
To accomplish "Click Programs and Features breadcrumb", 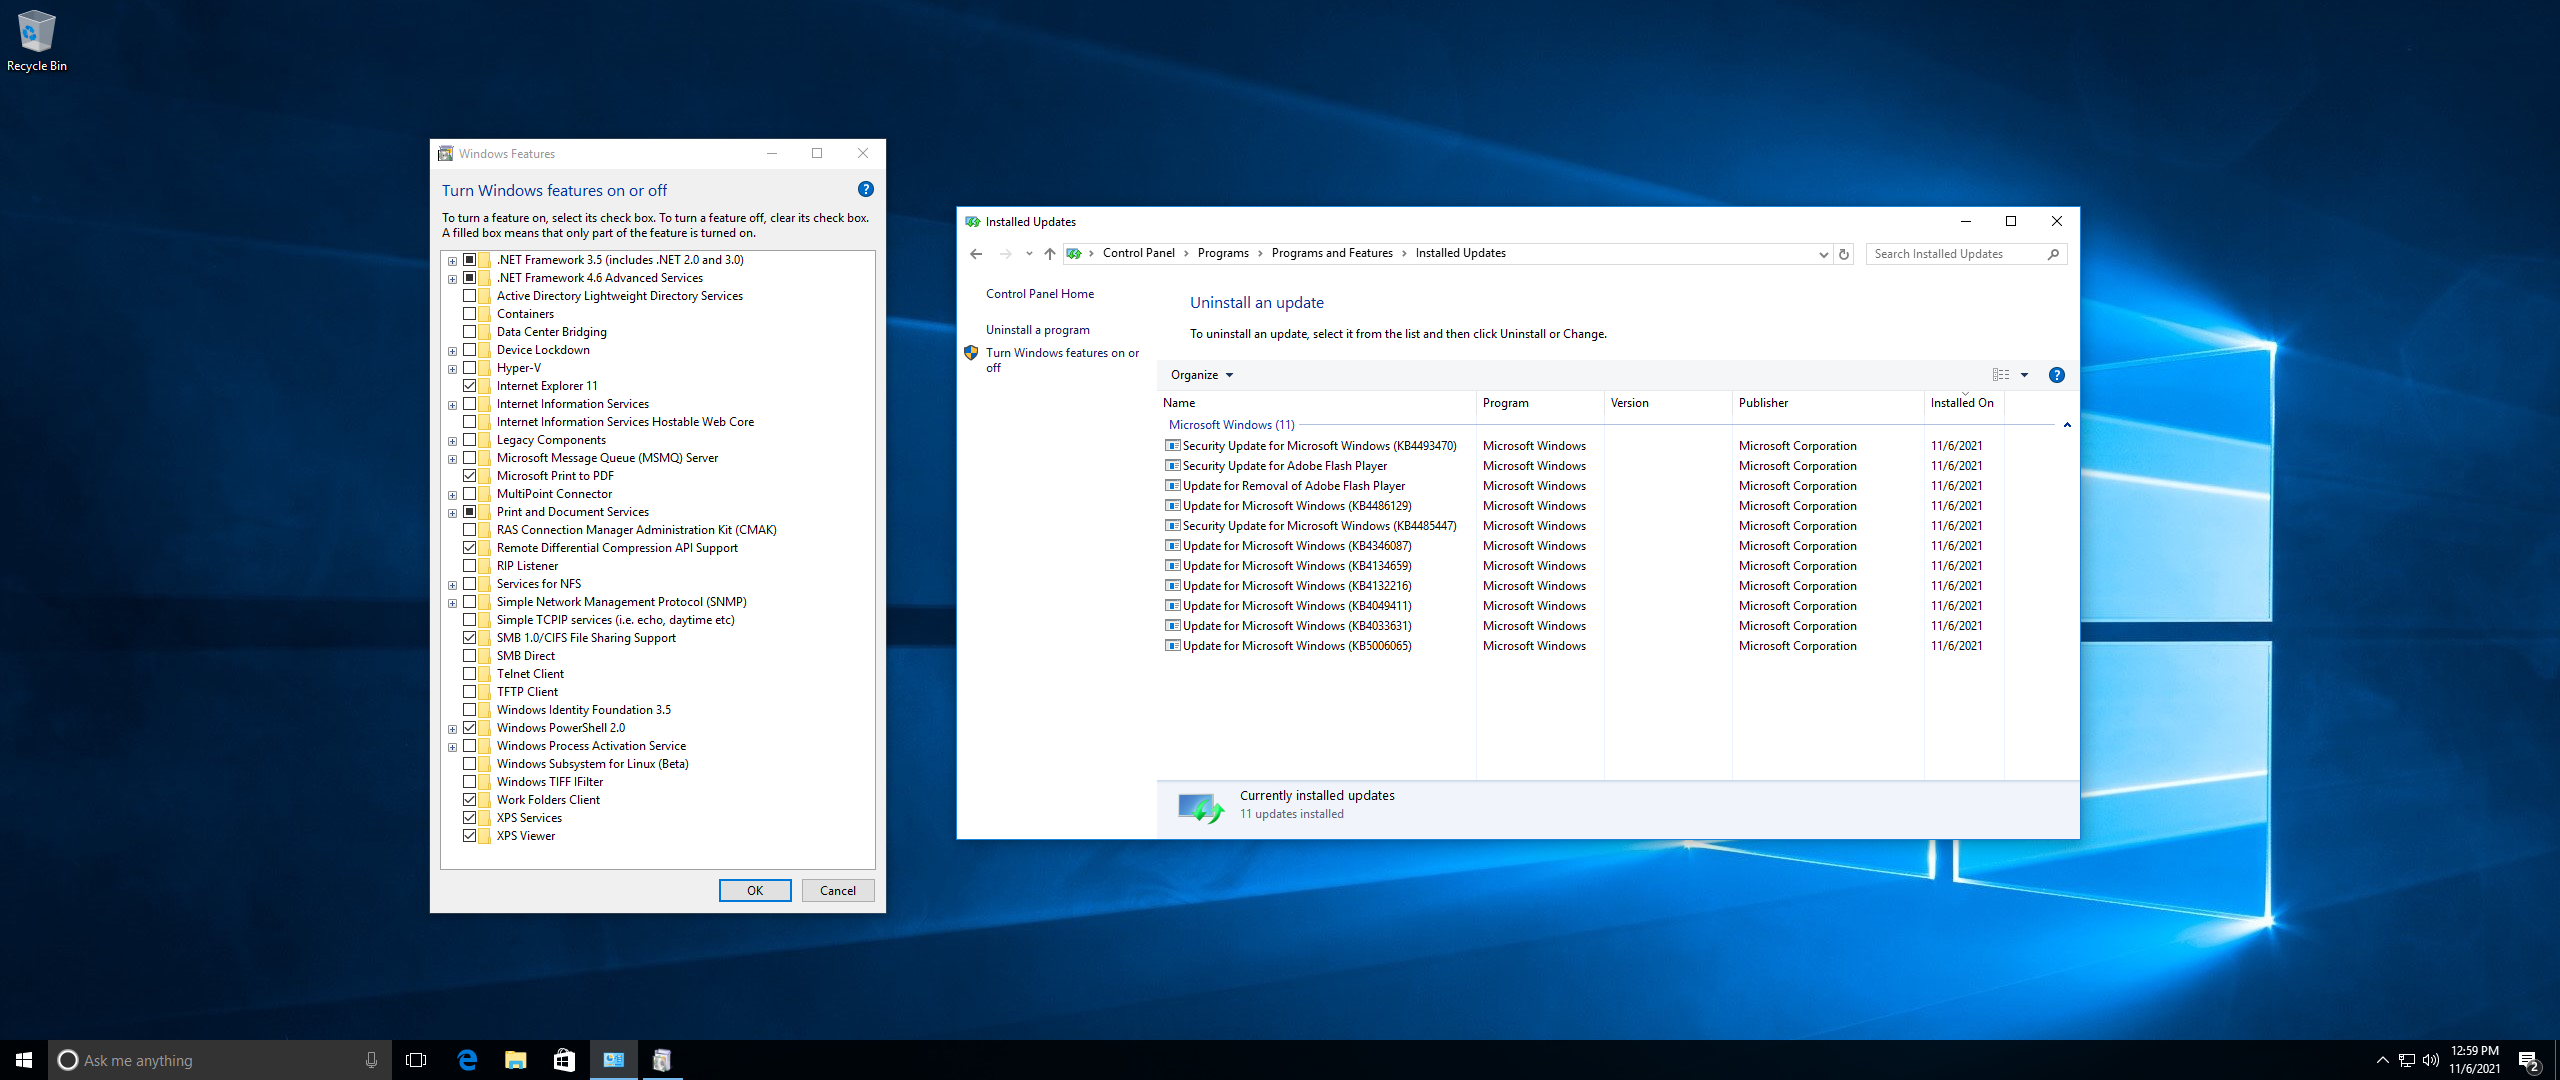I will (1332, 253).
